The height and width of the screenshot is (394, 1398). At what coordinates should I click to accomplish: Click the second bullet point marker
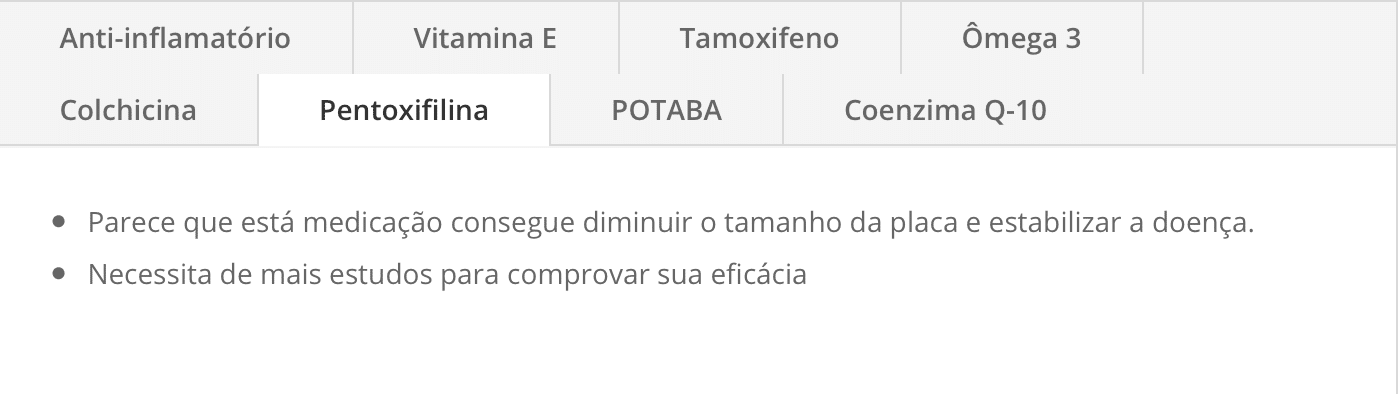pyautogui.click(x=60, y=273)
